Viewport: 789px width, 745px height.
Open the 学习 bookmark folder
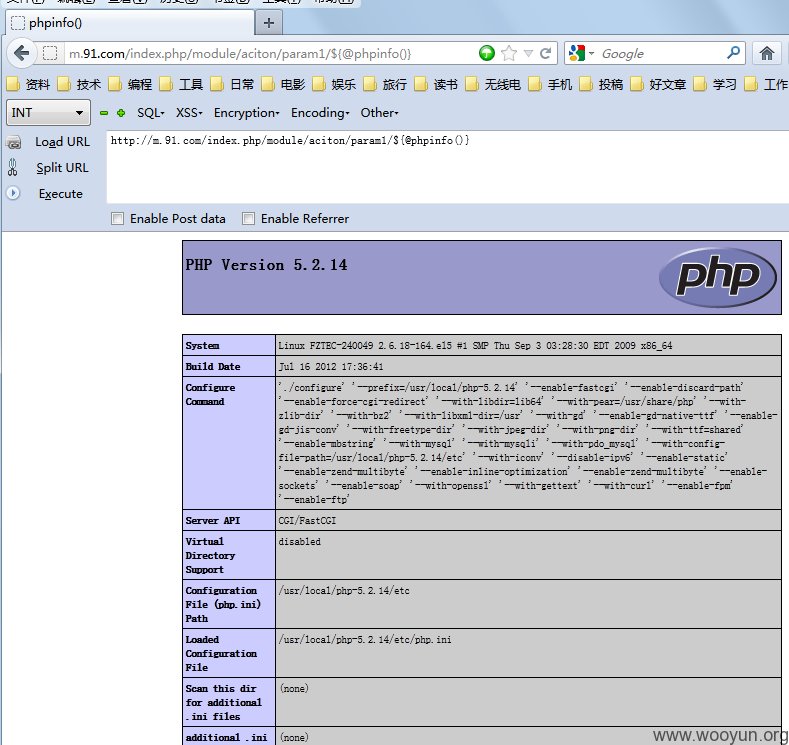pyautogui.click(x=715, y=85)
